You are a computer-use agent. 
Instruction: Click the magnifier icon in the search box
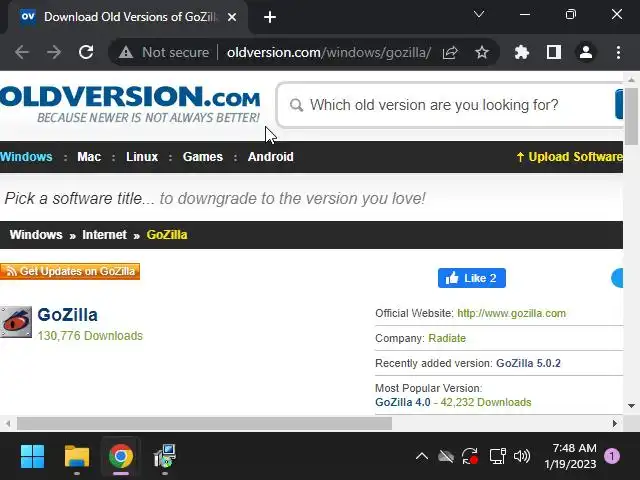pyautogui.click(x=296, y=105)
